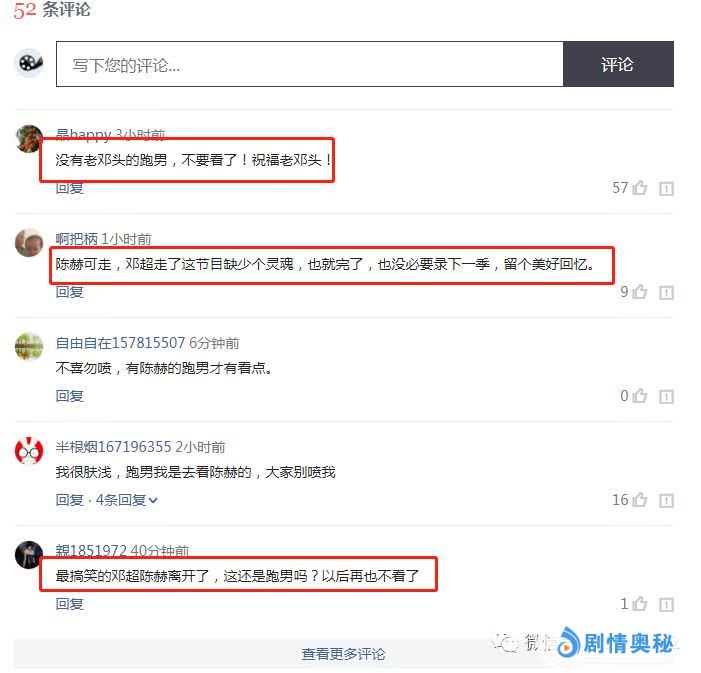Report the 57-like comment via flag icon
This screenshot has width=701, height=673.
point(666,189)
